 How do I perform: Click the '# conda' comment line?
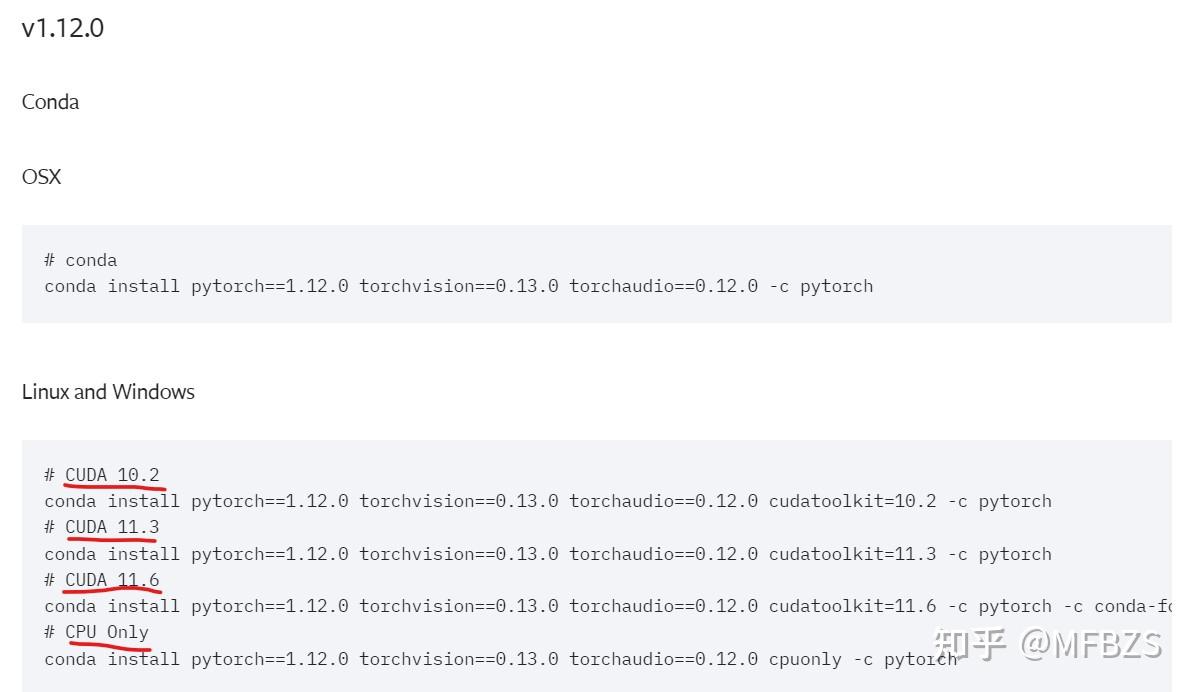81,260
